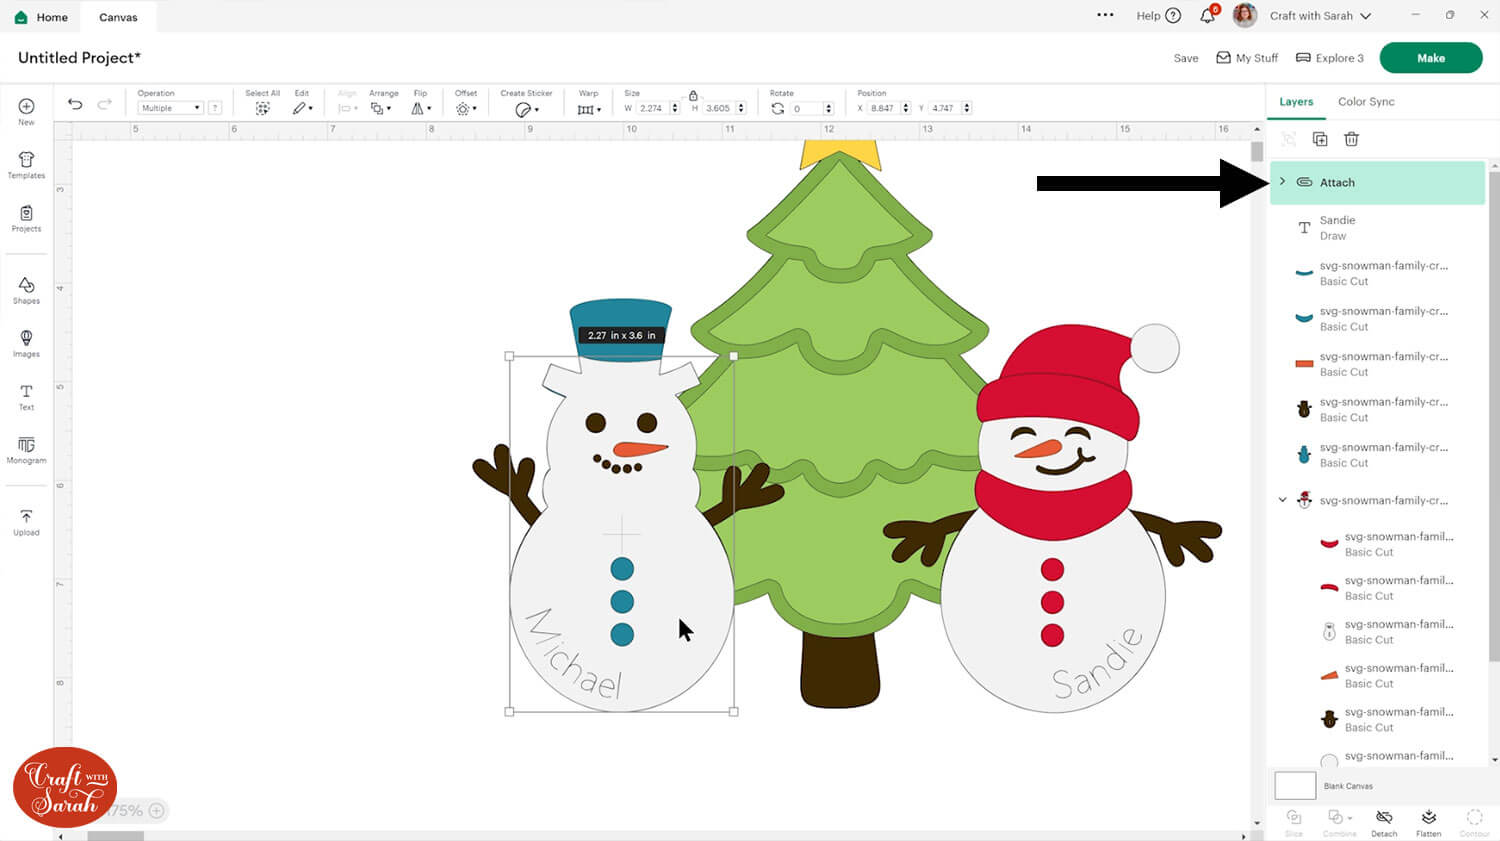Screen dimensions: 1500x841
Task: Add text with the Text tool
Action: click(26, 396)
